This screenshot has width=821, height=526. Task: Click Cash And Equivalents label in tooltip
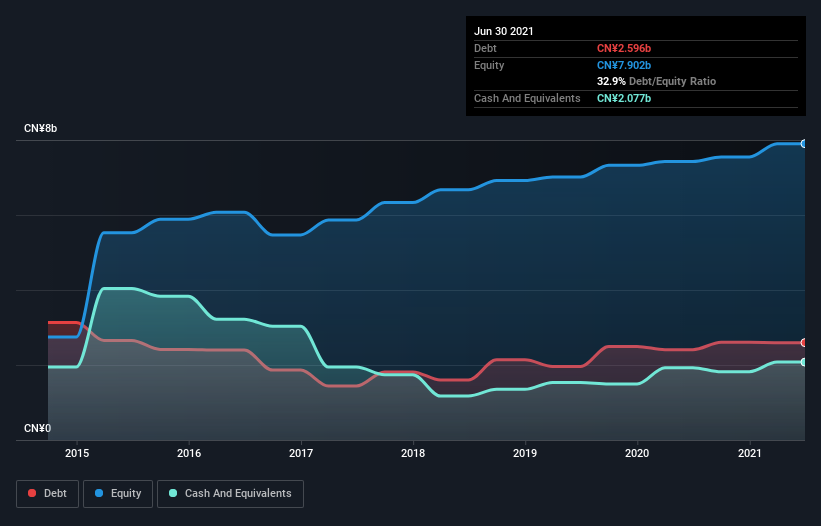tap(527, 98)
